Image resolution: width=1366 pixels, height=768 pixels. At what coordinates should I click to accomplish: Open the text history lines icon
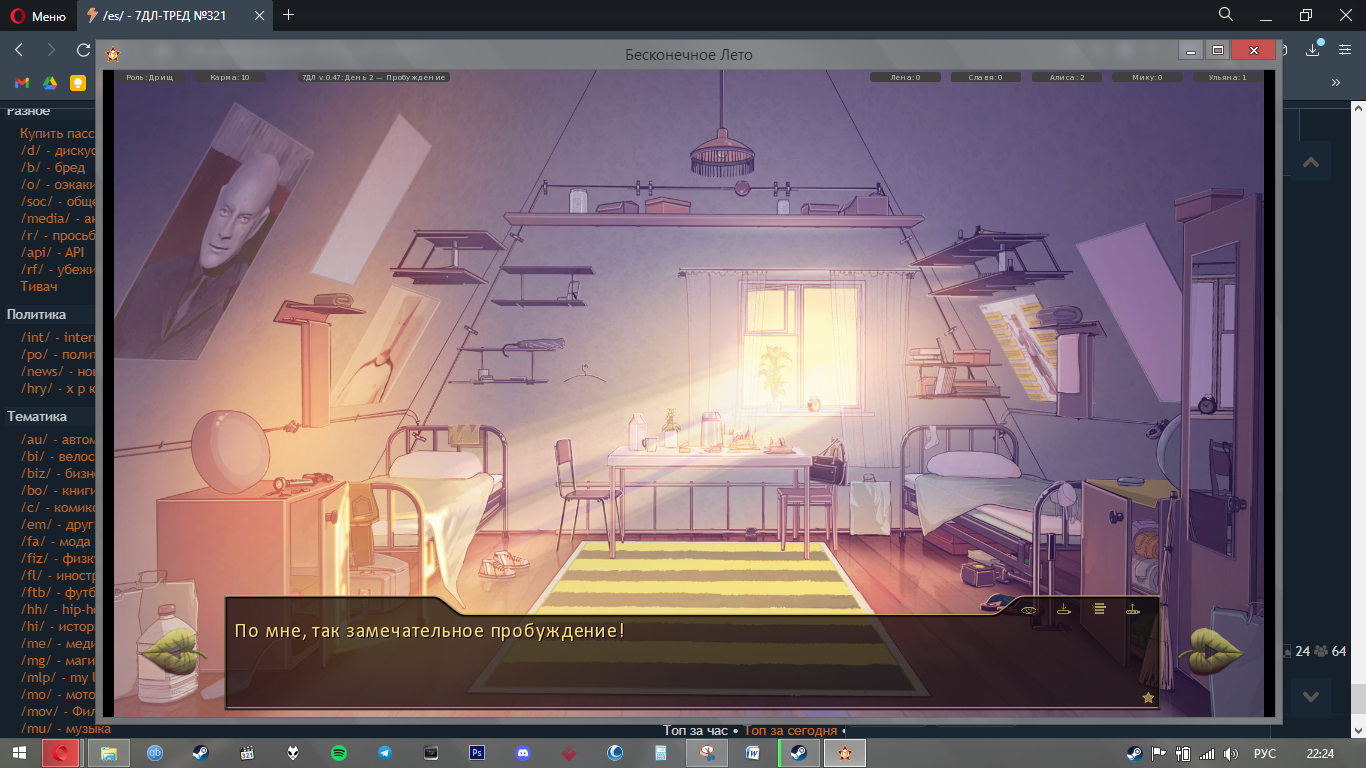click(1100, 608)
